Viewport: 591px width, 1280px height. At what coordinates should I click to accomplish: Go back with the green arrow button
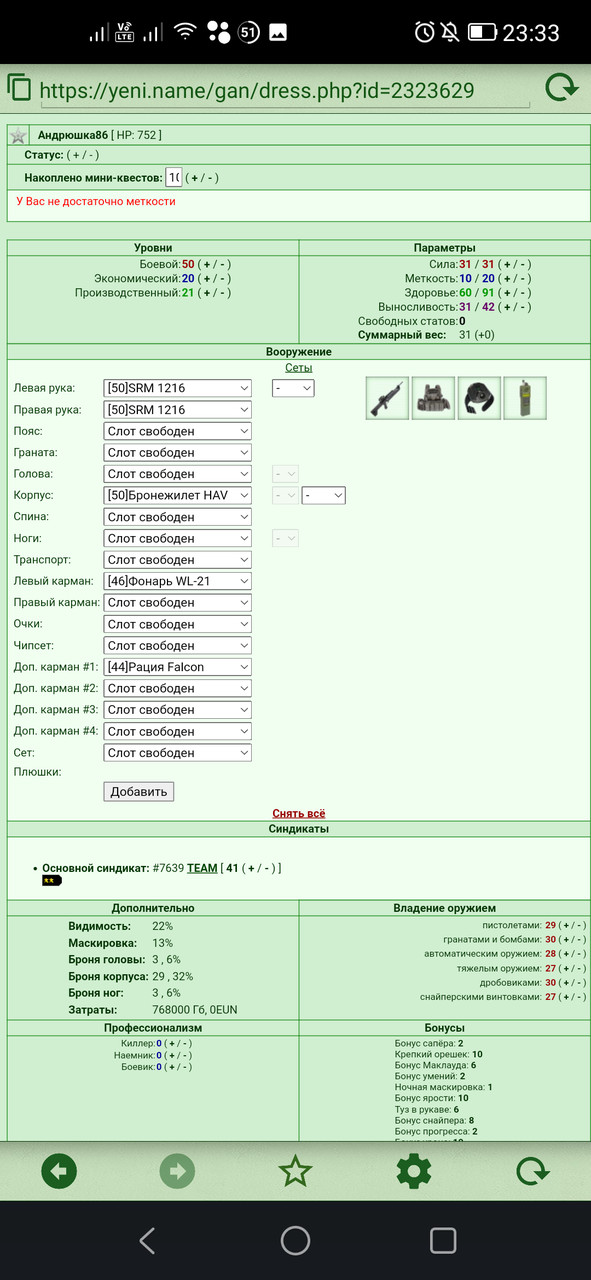(59, 1171)
